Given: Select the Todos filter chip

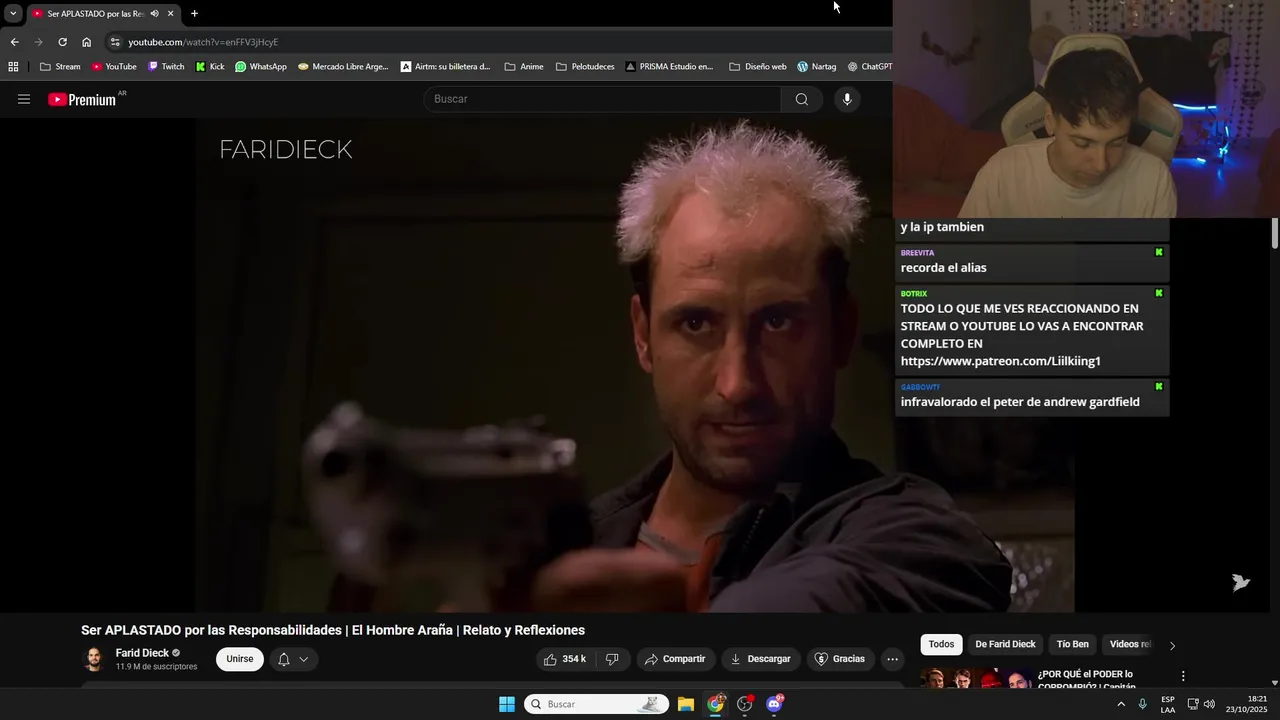Looking at the screenshot, I should [x=941, y=644].
